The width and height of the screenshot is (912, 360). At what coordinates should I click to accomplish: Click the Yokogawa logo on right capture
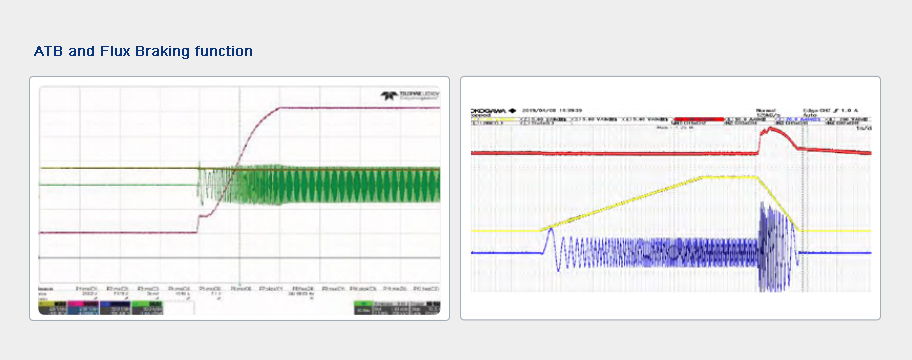point(493,111)
